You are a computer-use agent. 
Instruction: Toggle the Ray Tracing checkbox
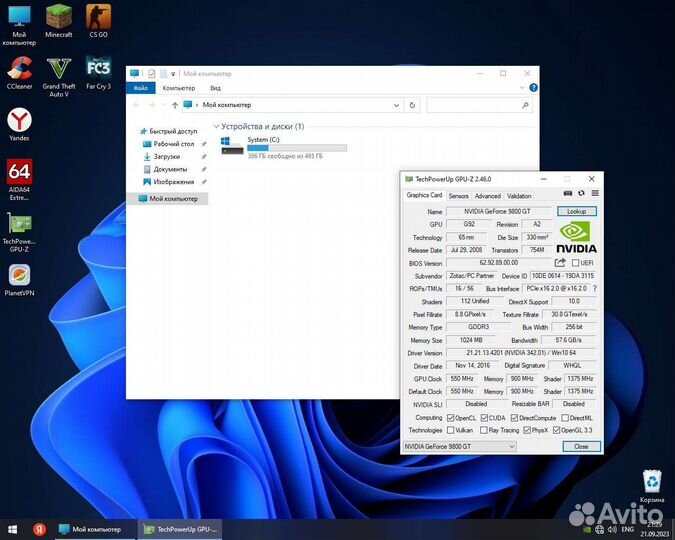tap(484, 430)
